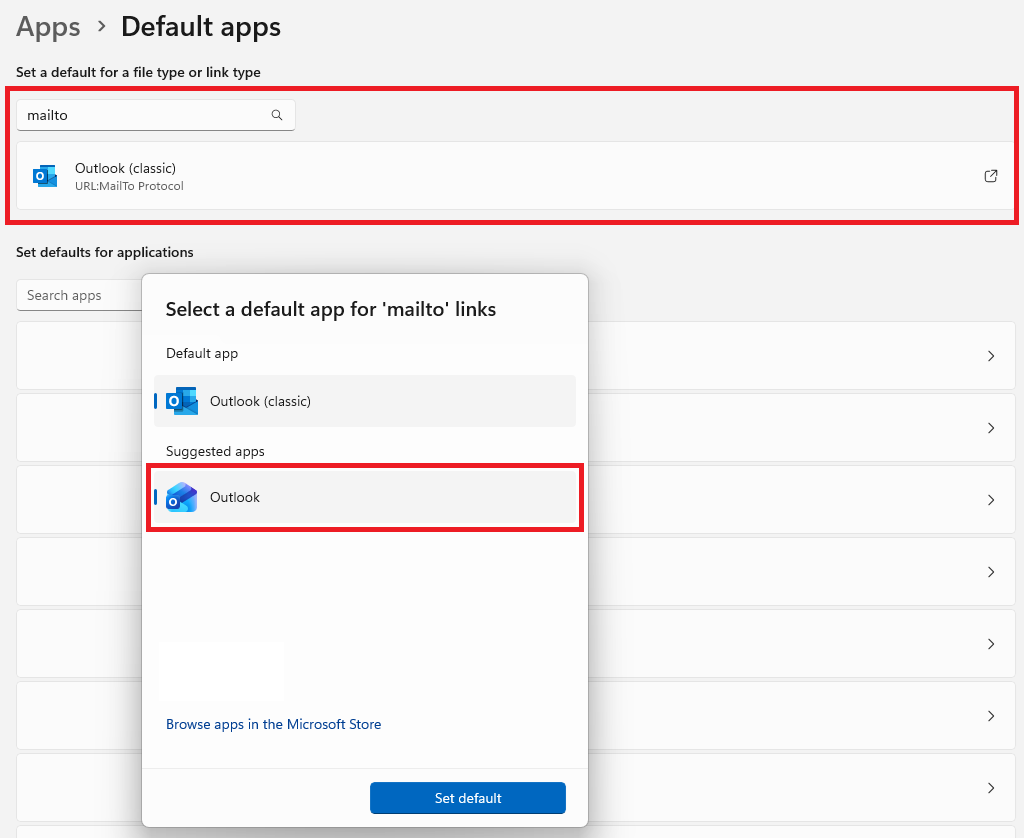Open Browse apps in the Microsoft Store
This screenshot has width=1024, height=838.
coord(274,724)
